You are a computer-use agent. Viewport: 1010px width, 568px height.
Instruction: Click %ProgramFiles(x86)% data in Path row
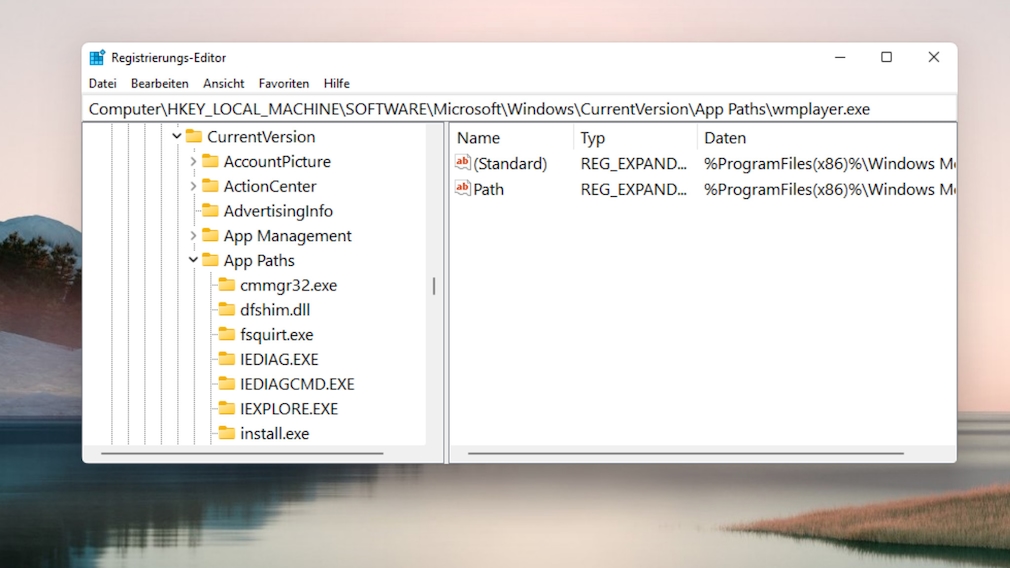coord(829,189)
